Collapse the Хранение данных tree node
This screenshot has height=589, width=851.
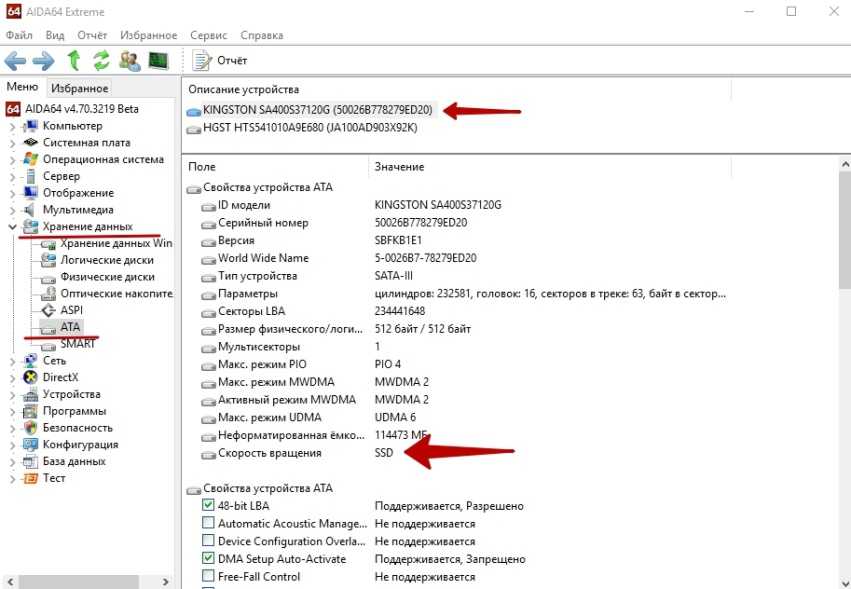click(12, 227)
